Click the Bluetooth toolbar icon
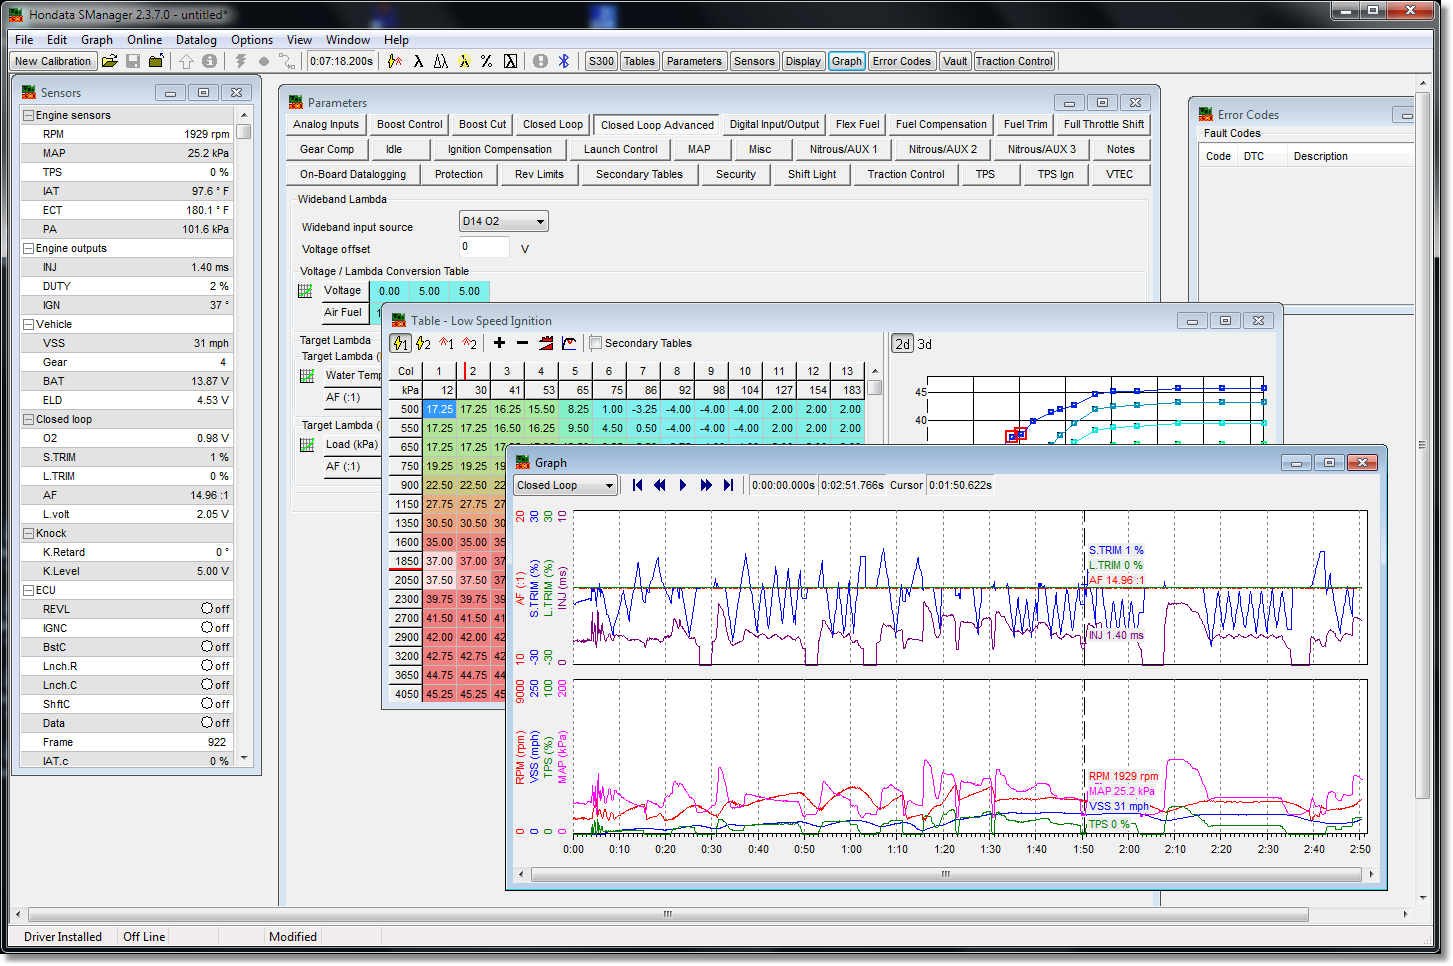The image size is (1453, 966). [x=563, y=61]
